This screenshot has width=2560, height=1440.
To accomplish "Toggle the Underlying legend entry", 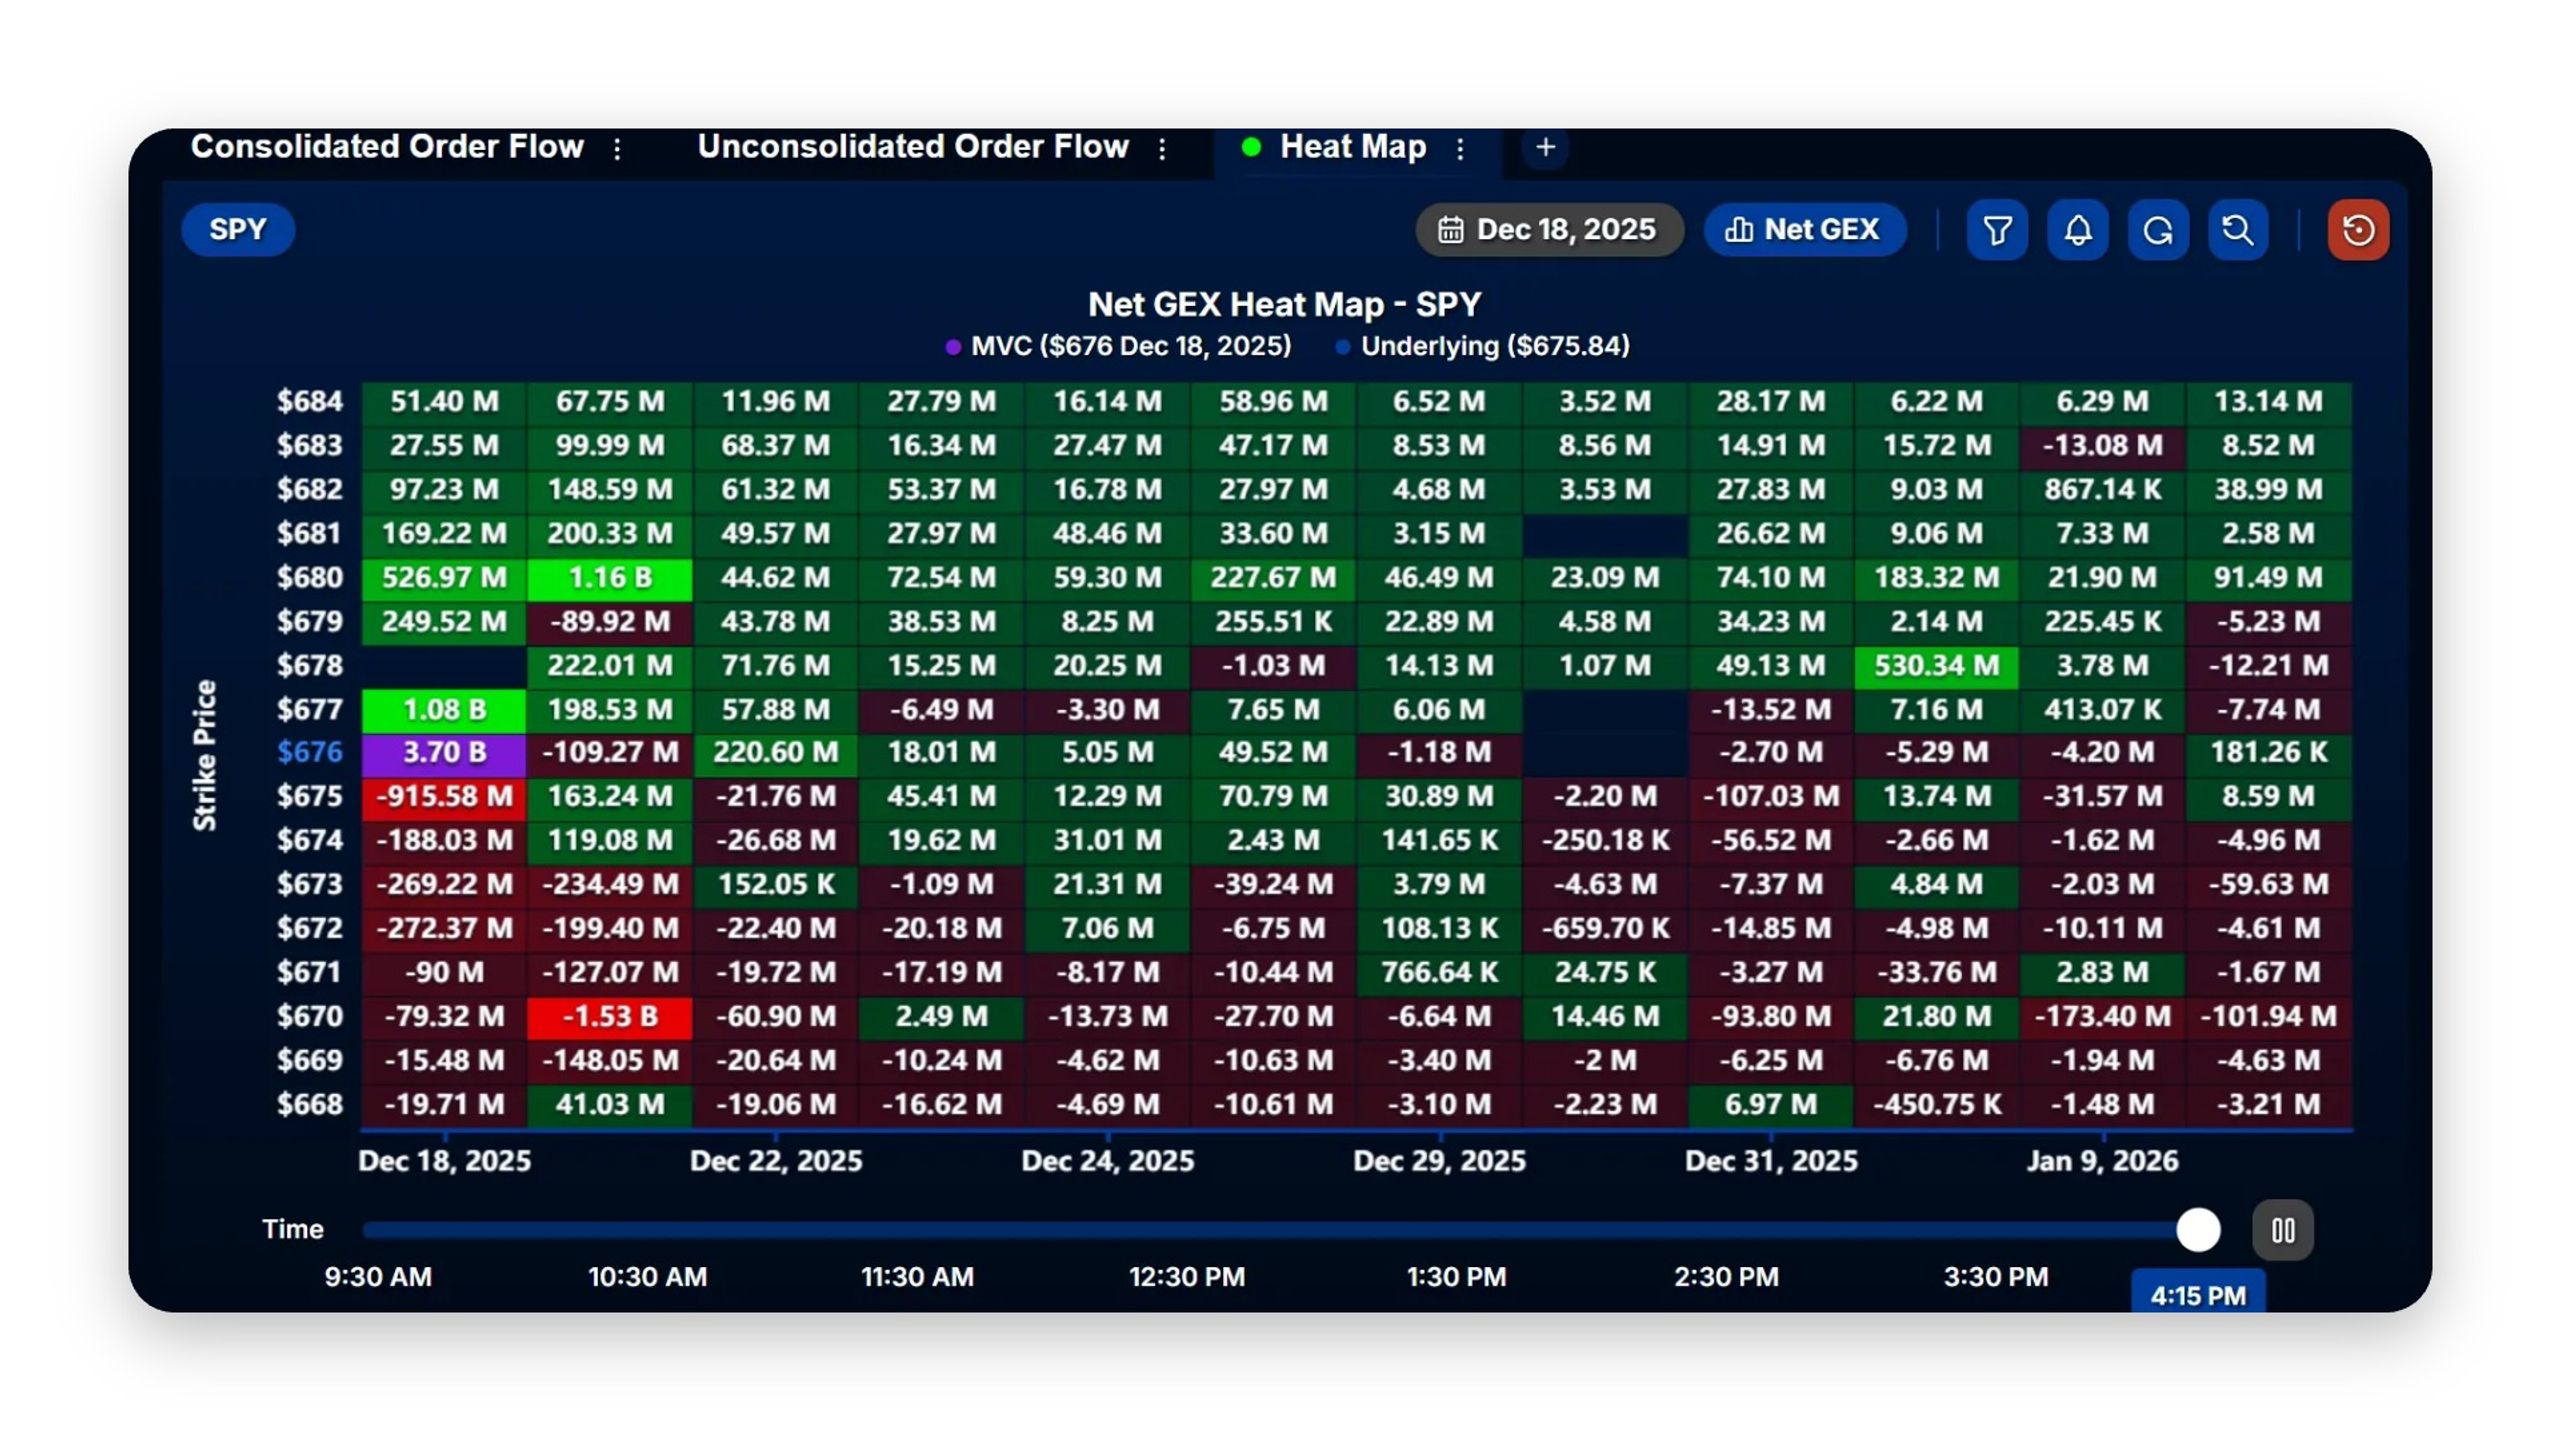I will click(1483, 346).
